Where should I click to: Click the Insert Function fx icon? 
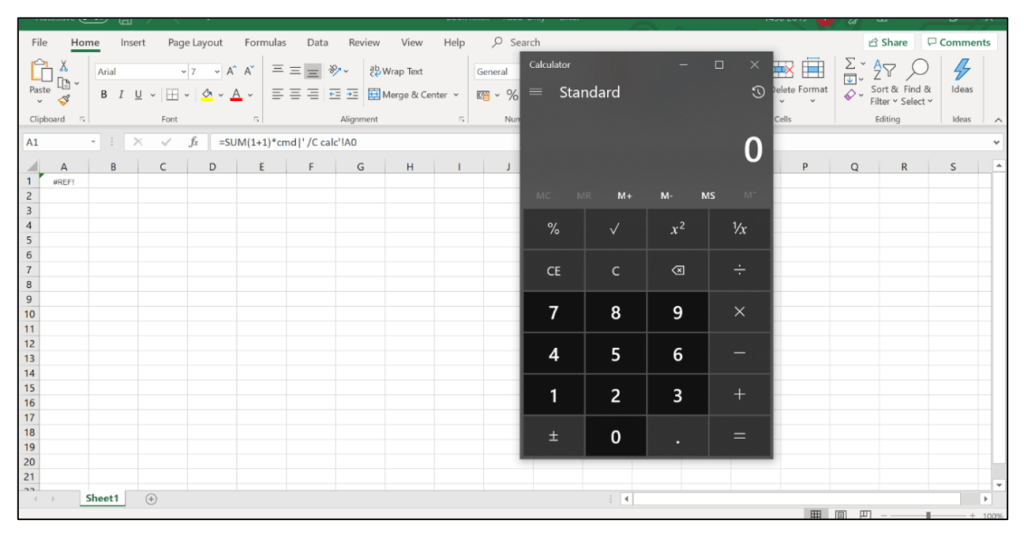coord(193,142)
